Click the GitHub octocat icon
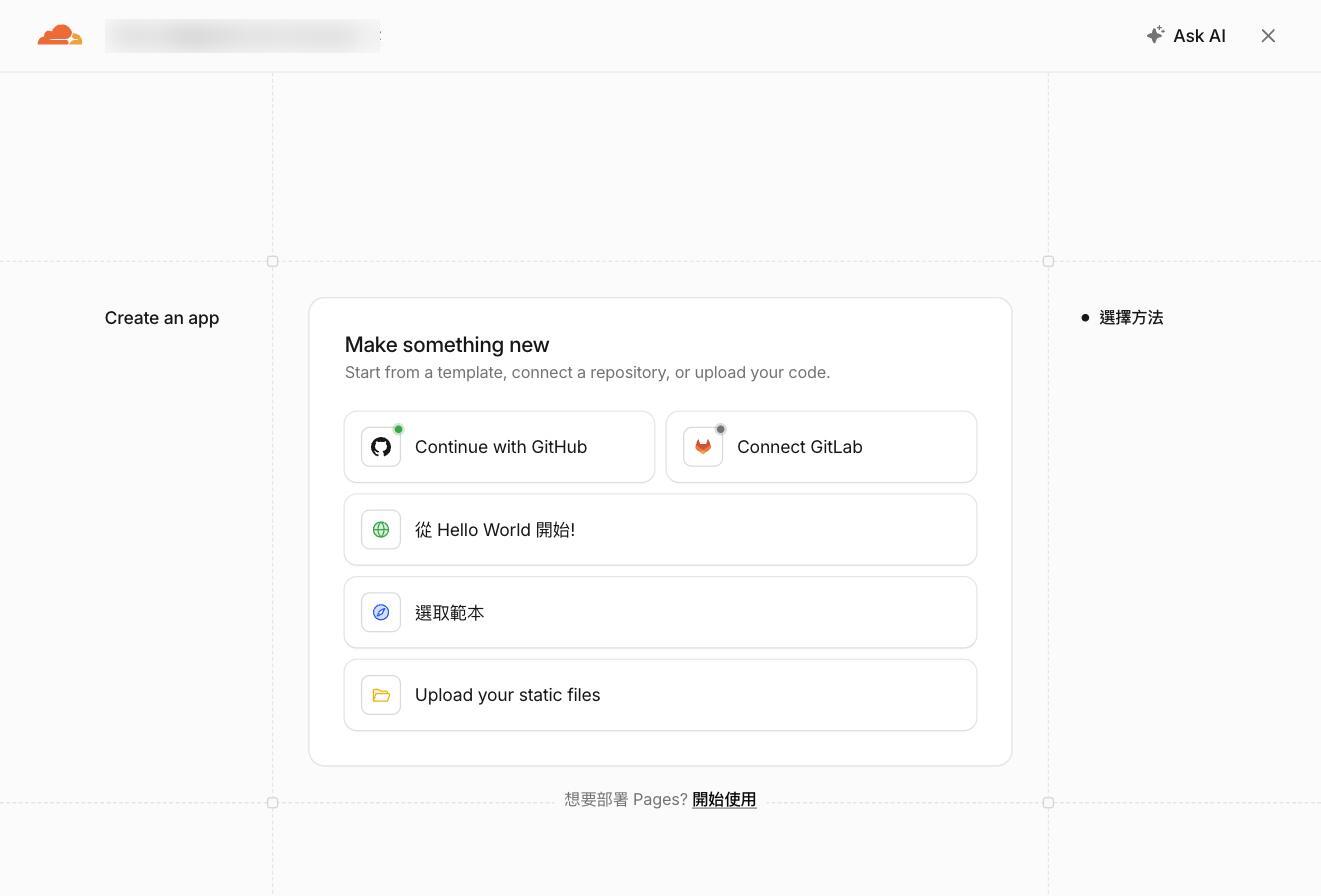Viewport: 1321px width, 896px height. point(381,447)
